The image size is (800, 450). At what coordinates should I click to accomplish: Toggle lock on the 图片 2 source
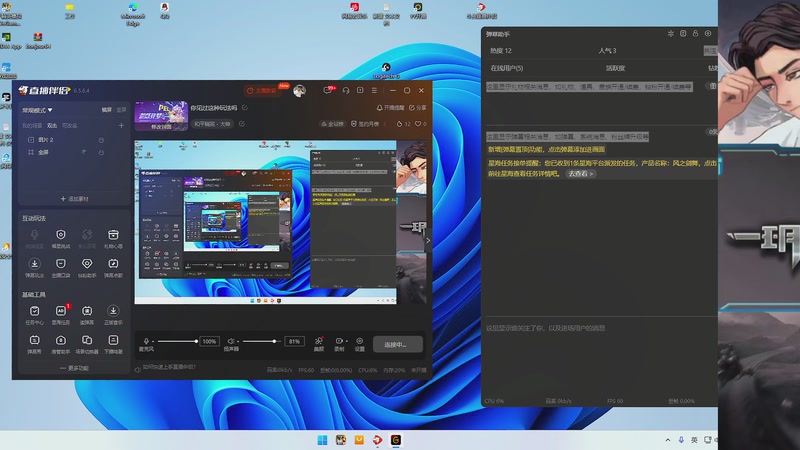tap(101, 140)
